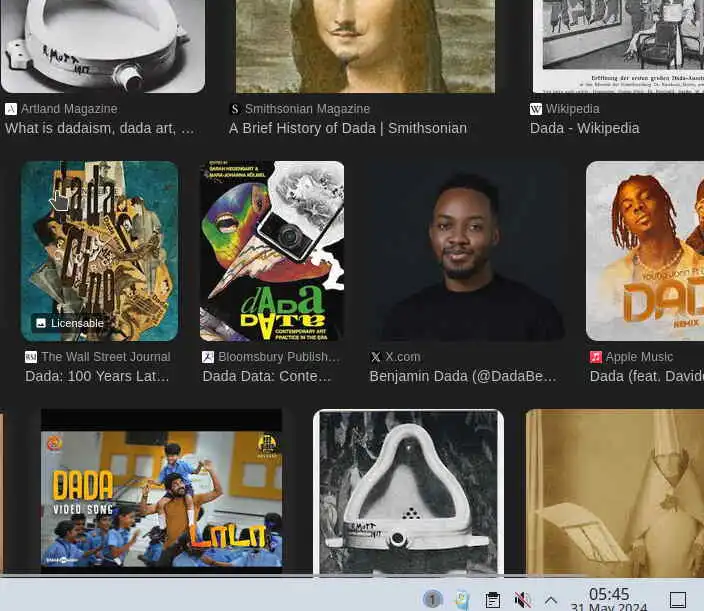
Task: Open the 'Dada: 100 Years Lat...' link
Action: click(x=97, y=376)
